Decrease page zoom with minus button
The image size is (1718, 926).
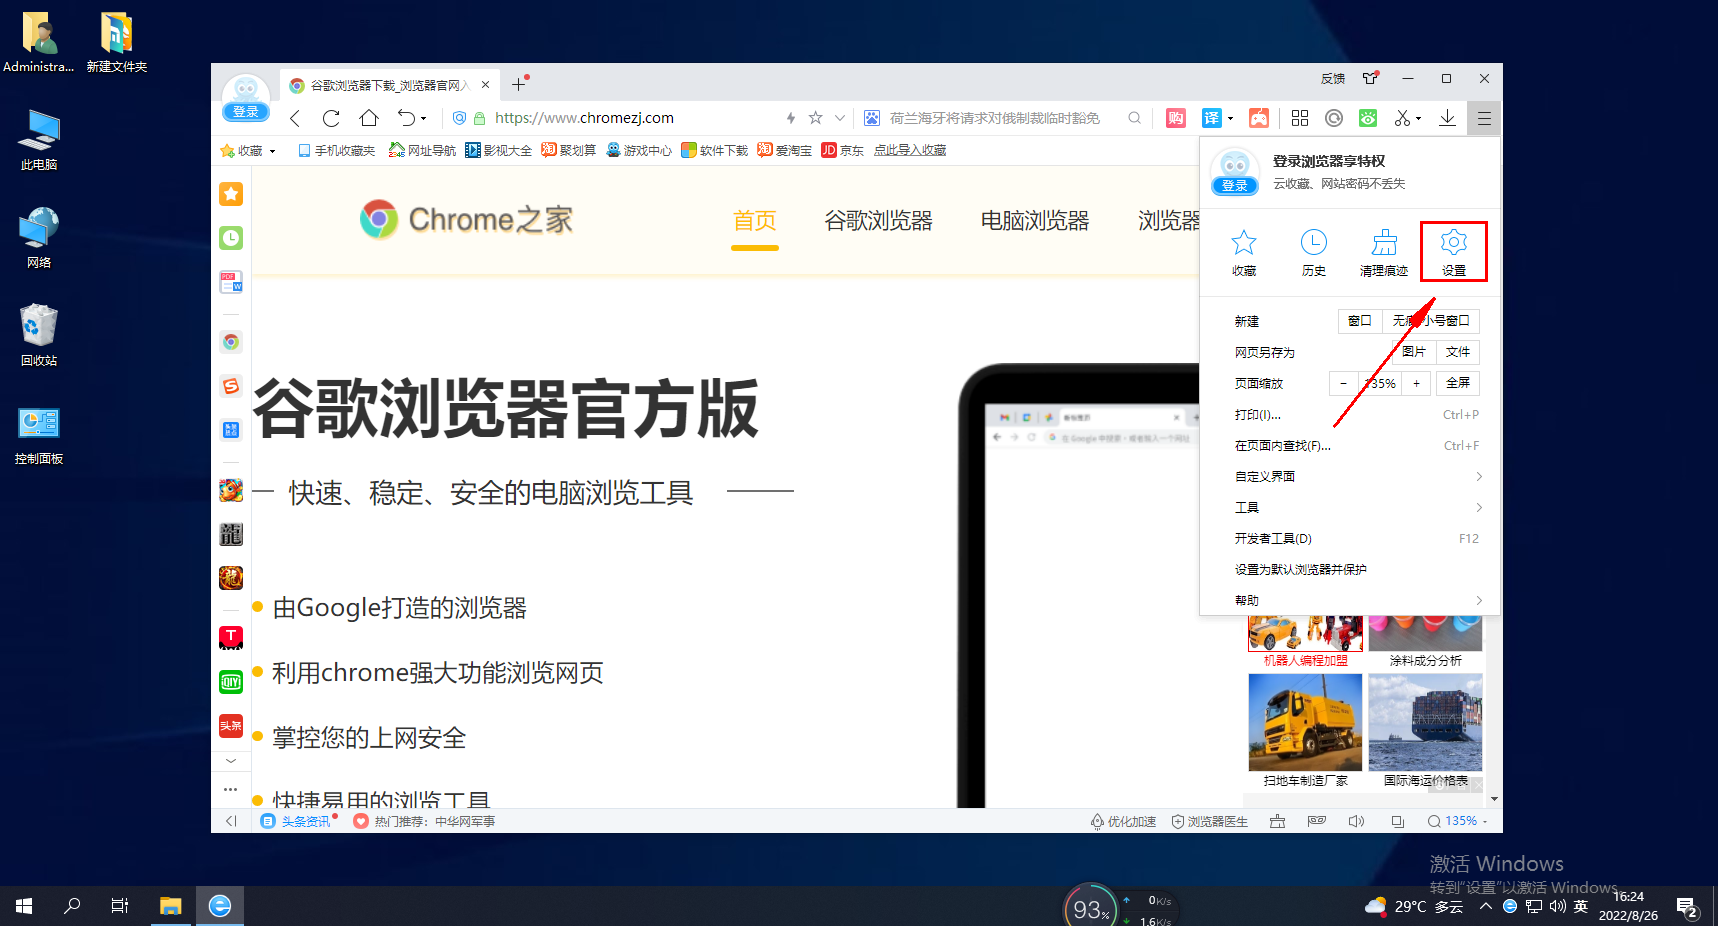1343,383
